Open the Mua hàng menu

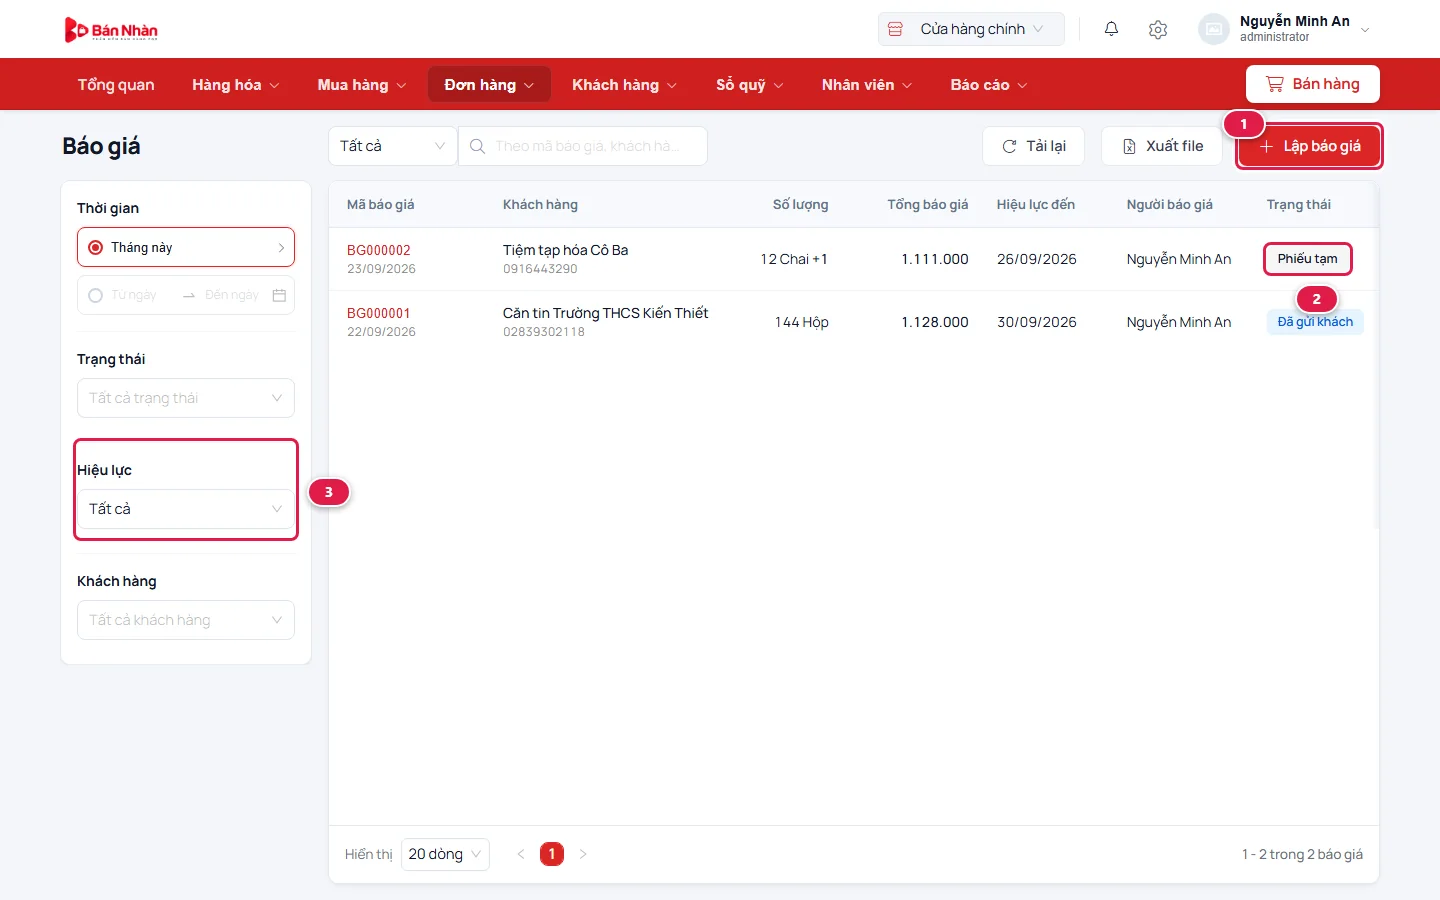(x=361, y=85)
